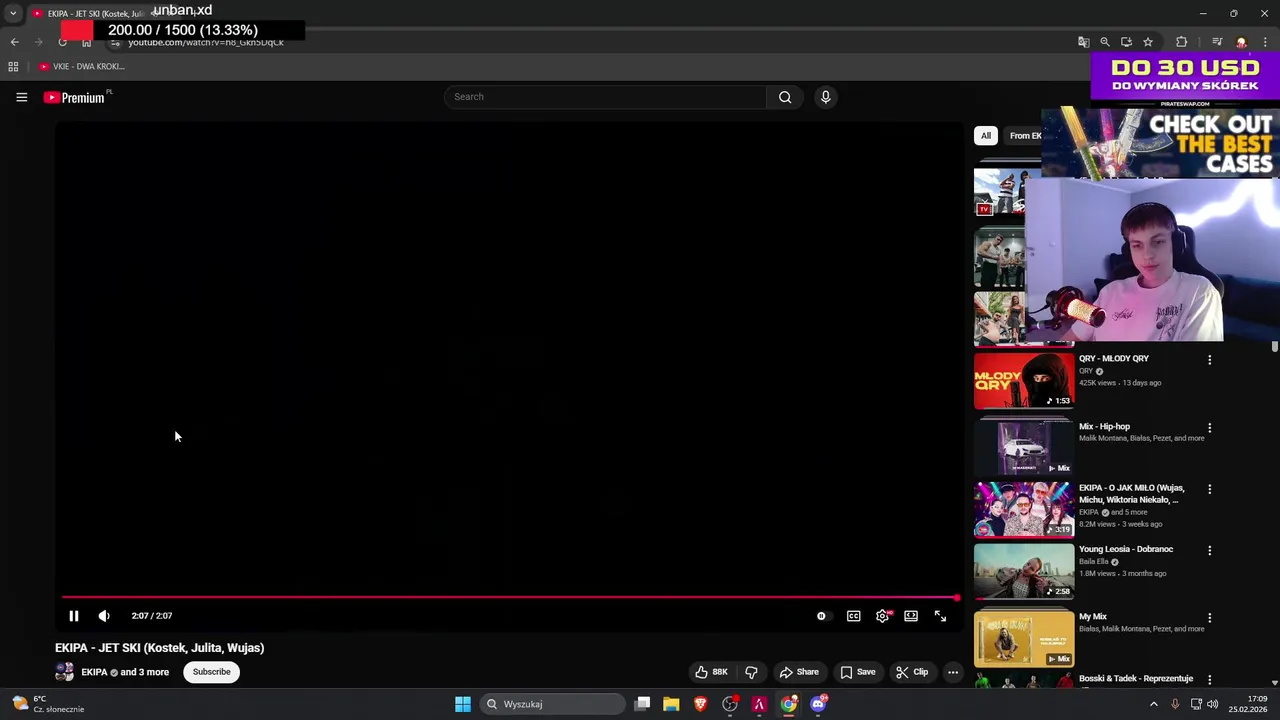Open Discord from taskbar
The image size is (1280, 720).
pos(818,704)
